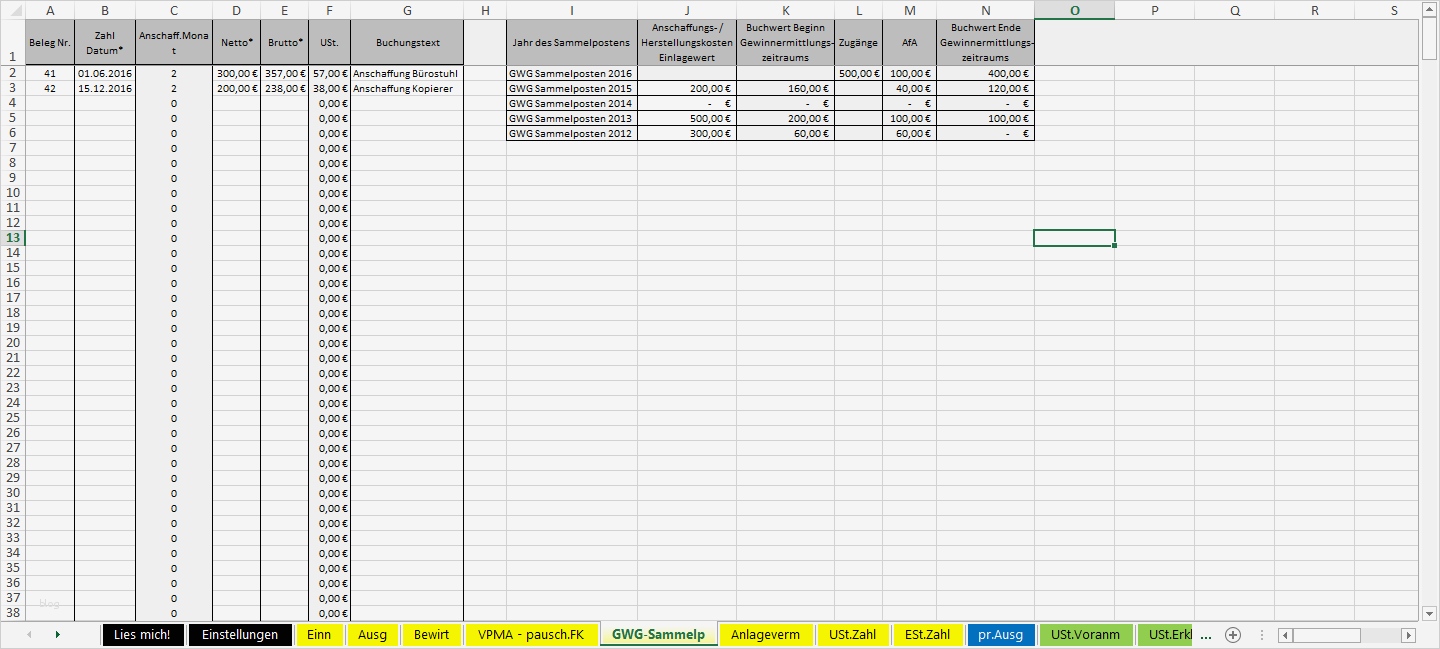Viewport: 1440px width, 649px height.
Task: Select the GWG Sammelposten 2016 cell
Action: coord(571,73)
